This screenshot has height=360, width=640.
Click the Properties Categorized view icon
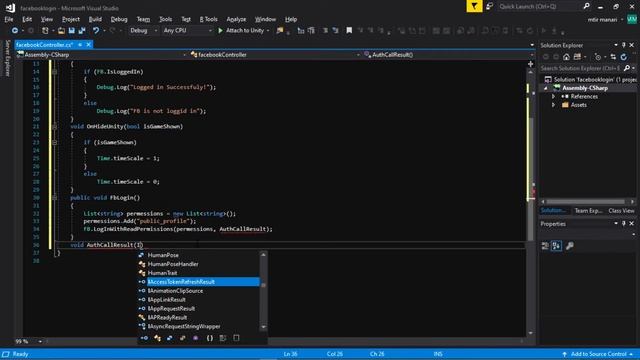(x=545, y=246)
